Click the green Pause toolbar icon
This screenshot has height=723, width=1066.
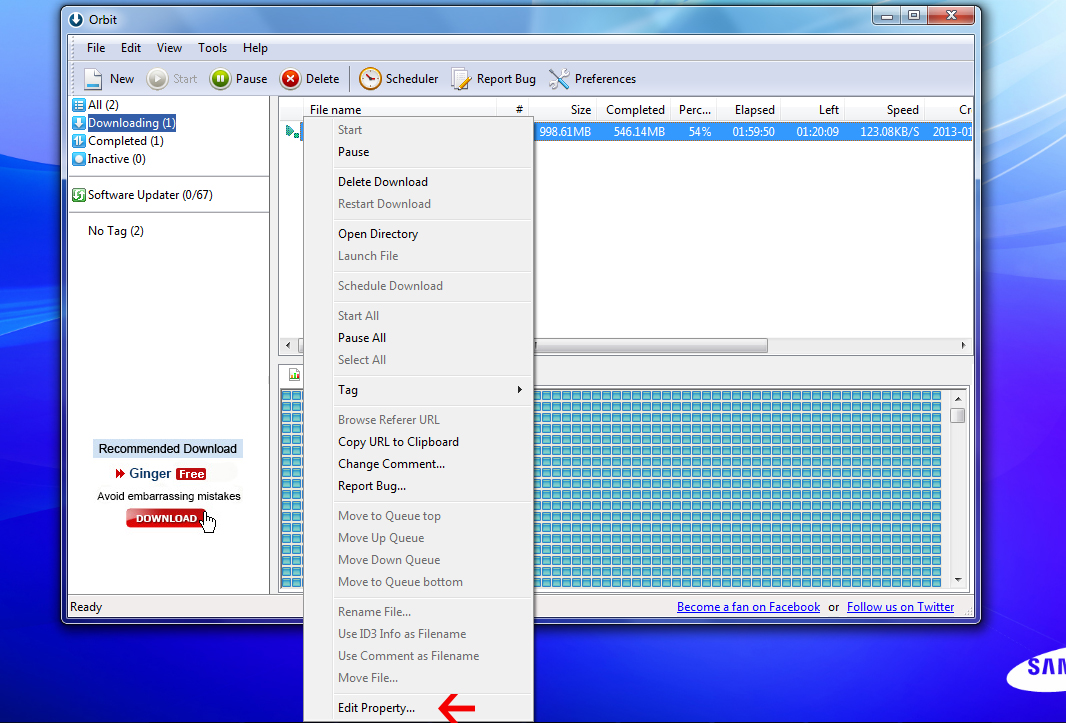click(220, 79)
